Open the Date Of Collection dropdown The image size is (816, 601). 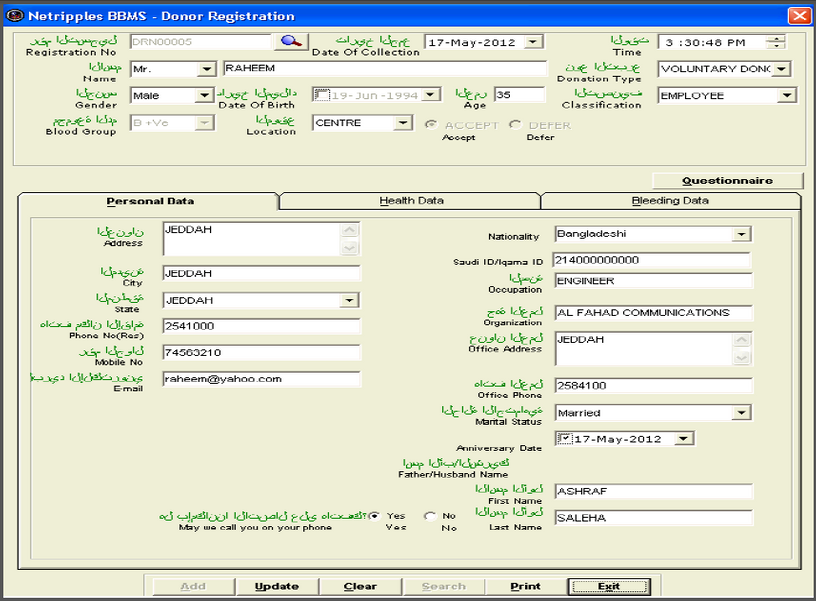pos(533,42)
